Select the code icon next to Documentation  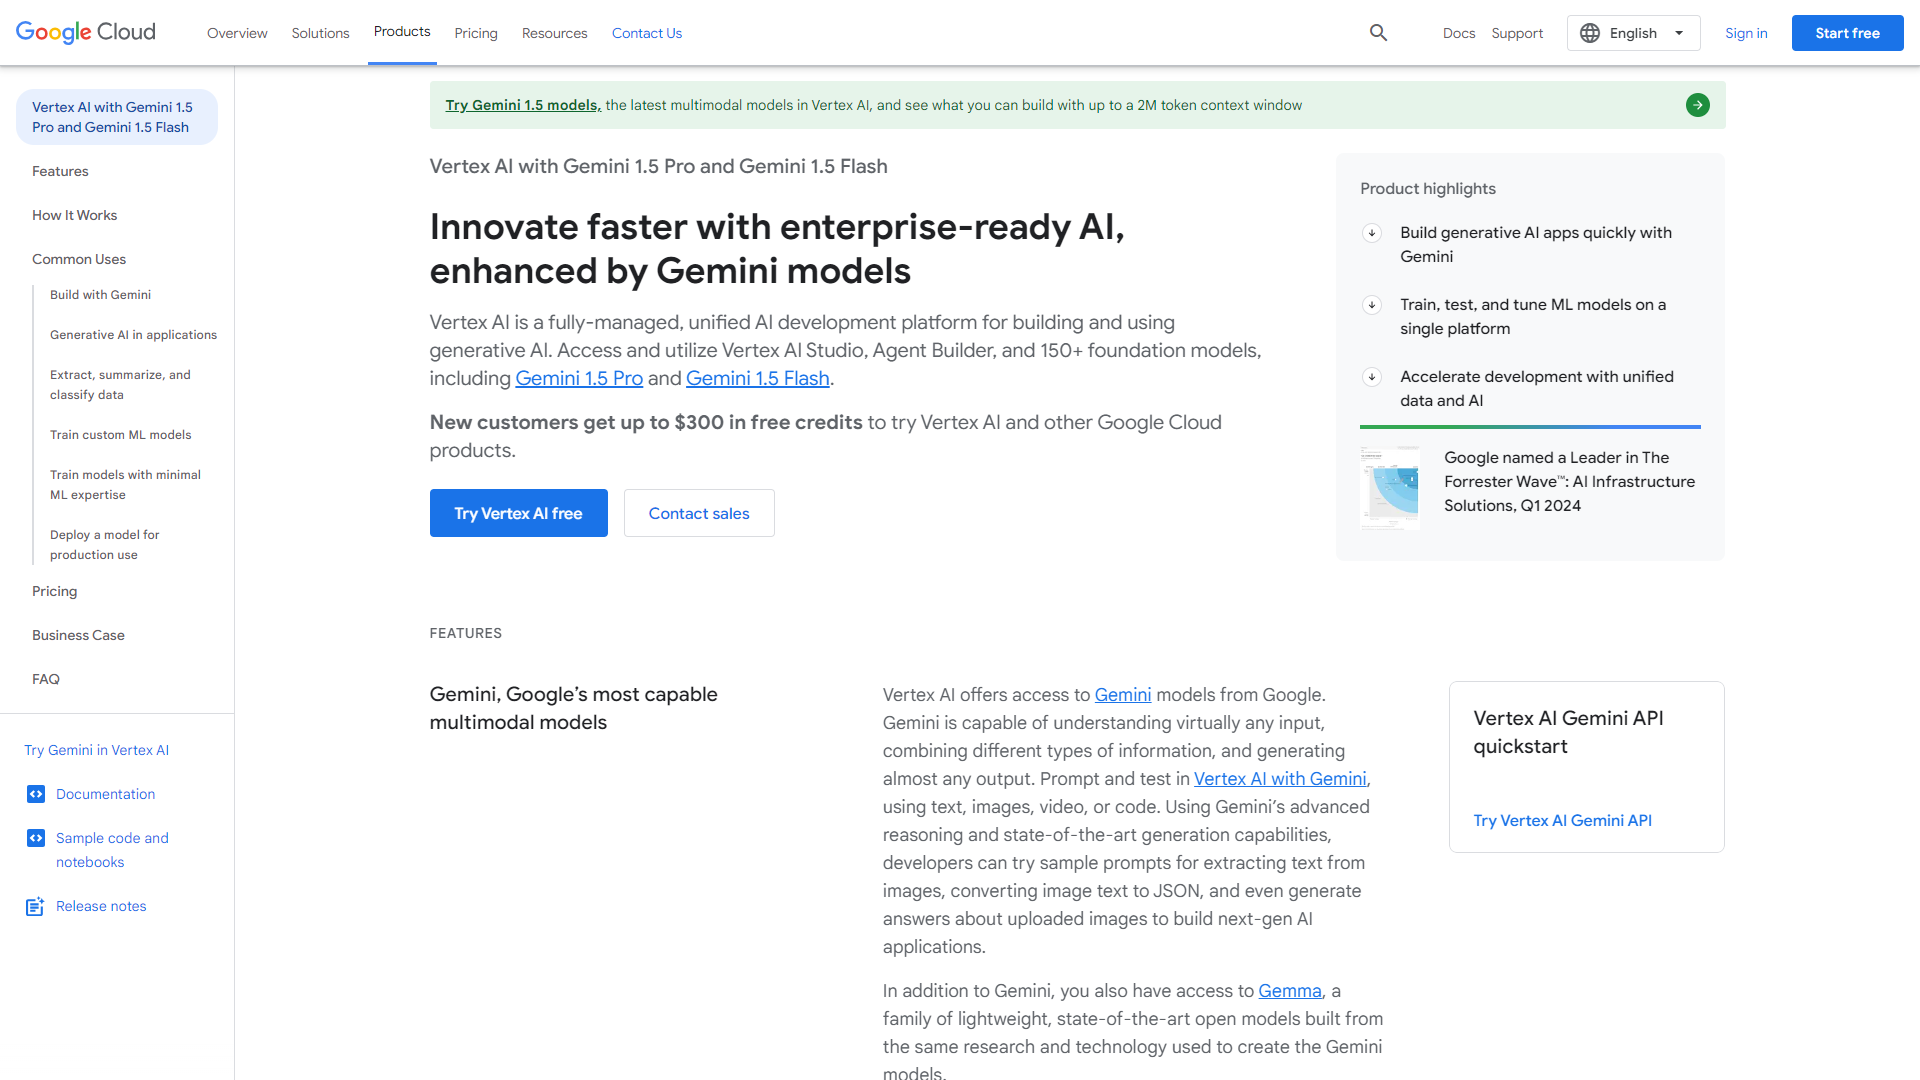pyautogui.click(x=36, y=794)
